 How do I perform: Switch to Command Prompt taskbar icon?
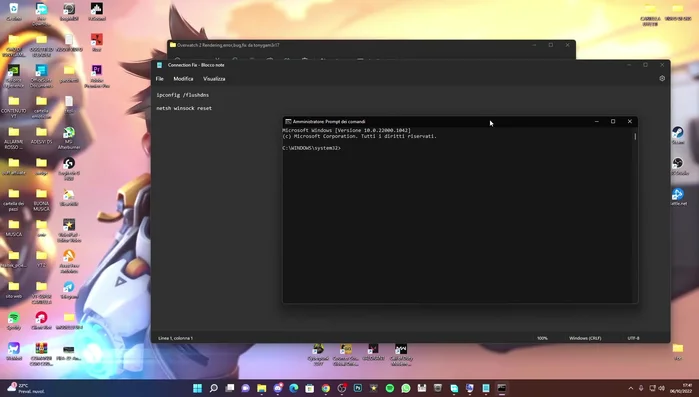pyautogui.click(x=502, y=388)
